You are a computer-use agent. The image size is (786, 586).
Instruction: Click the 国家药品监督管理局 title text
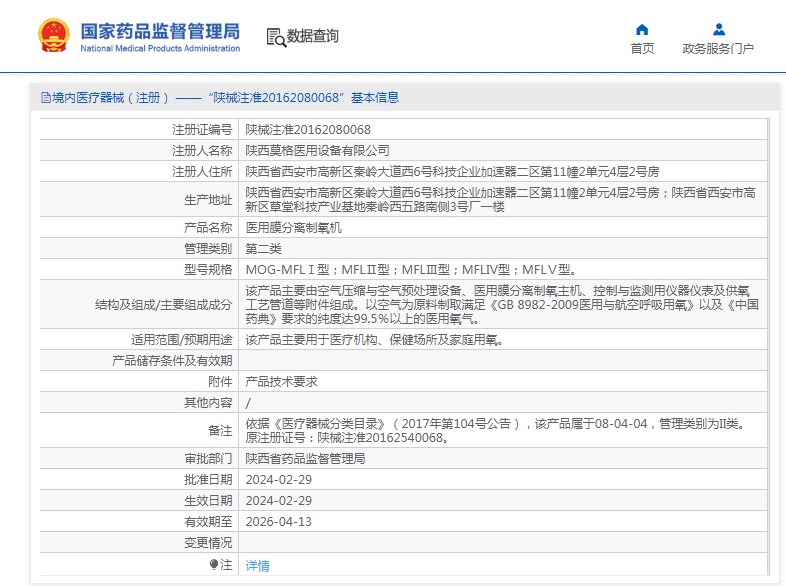(160, 29)
